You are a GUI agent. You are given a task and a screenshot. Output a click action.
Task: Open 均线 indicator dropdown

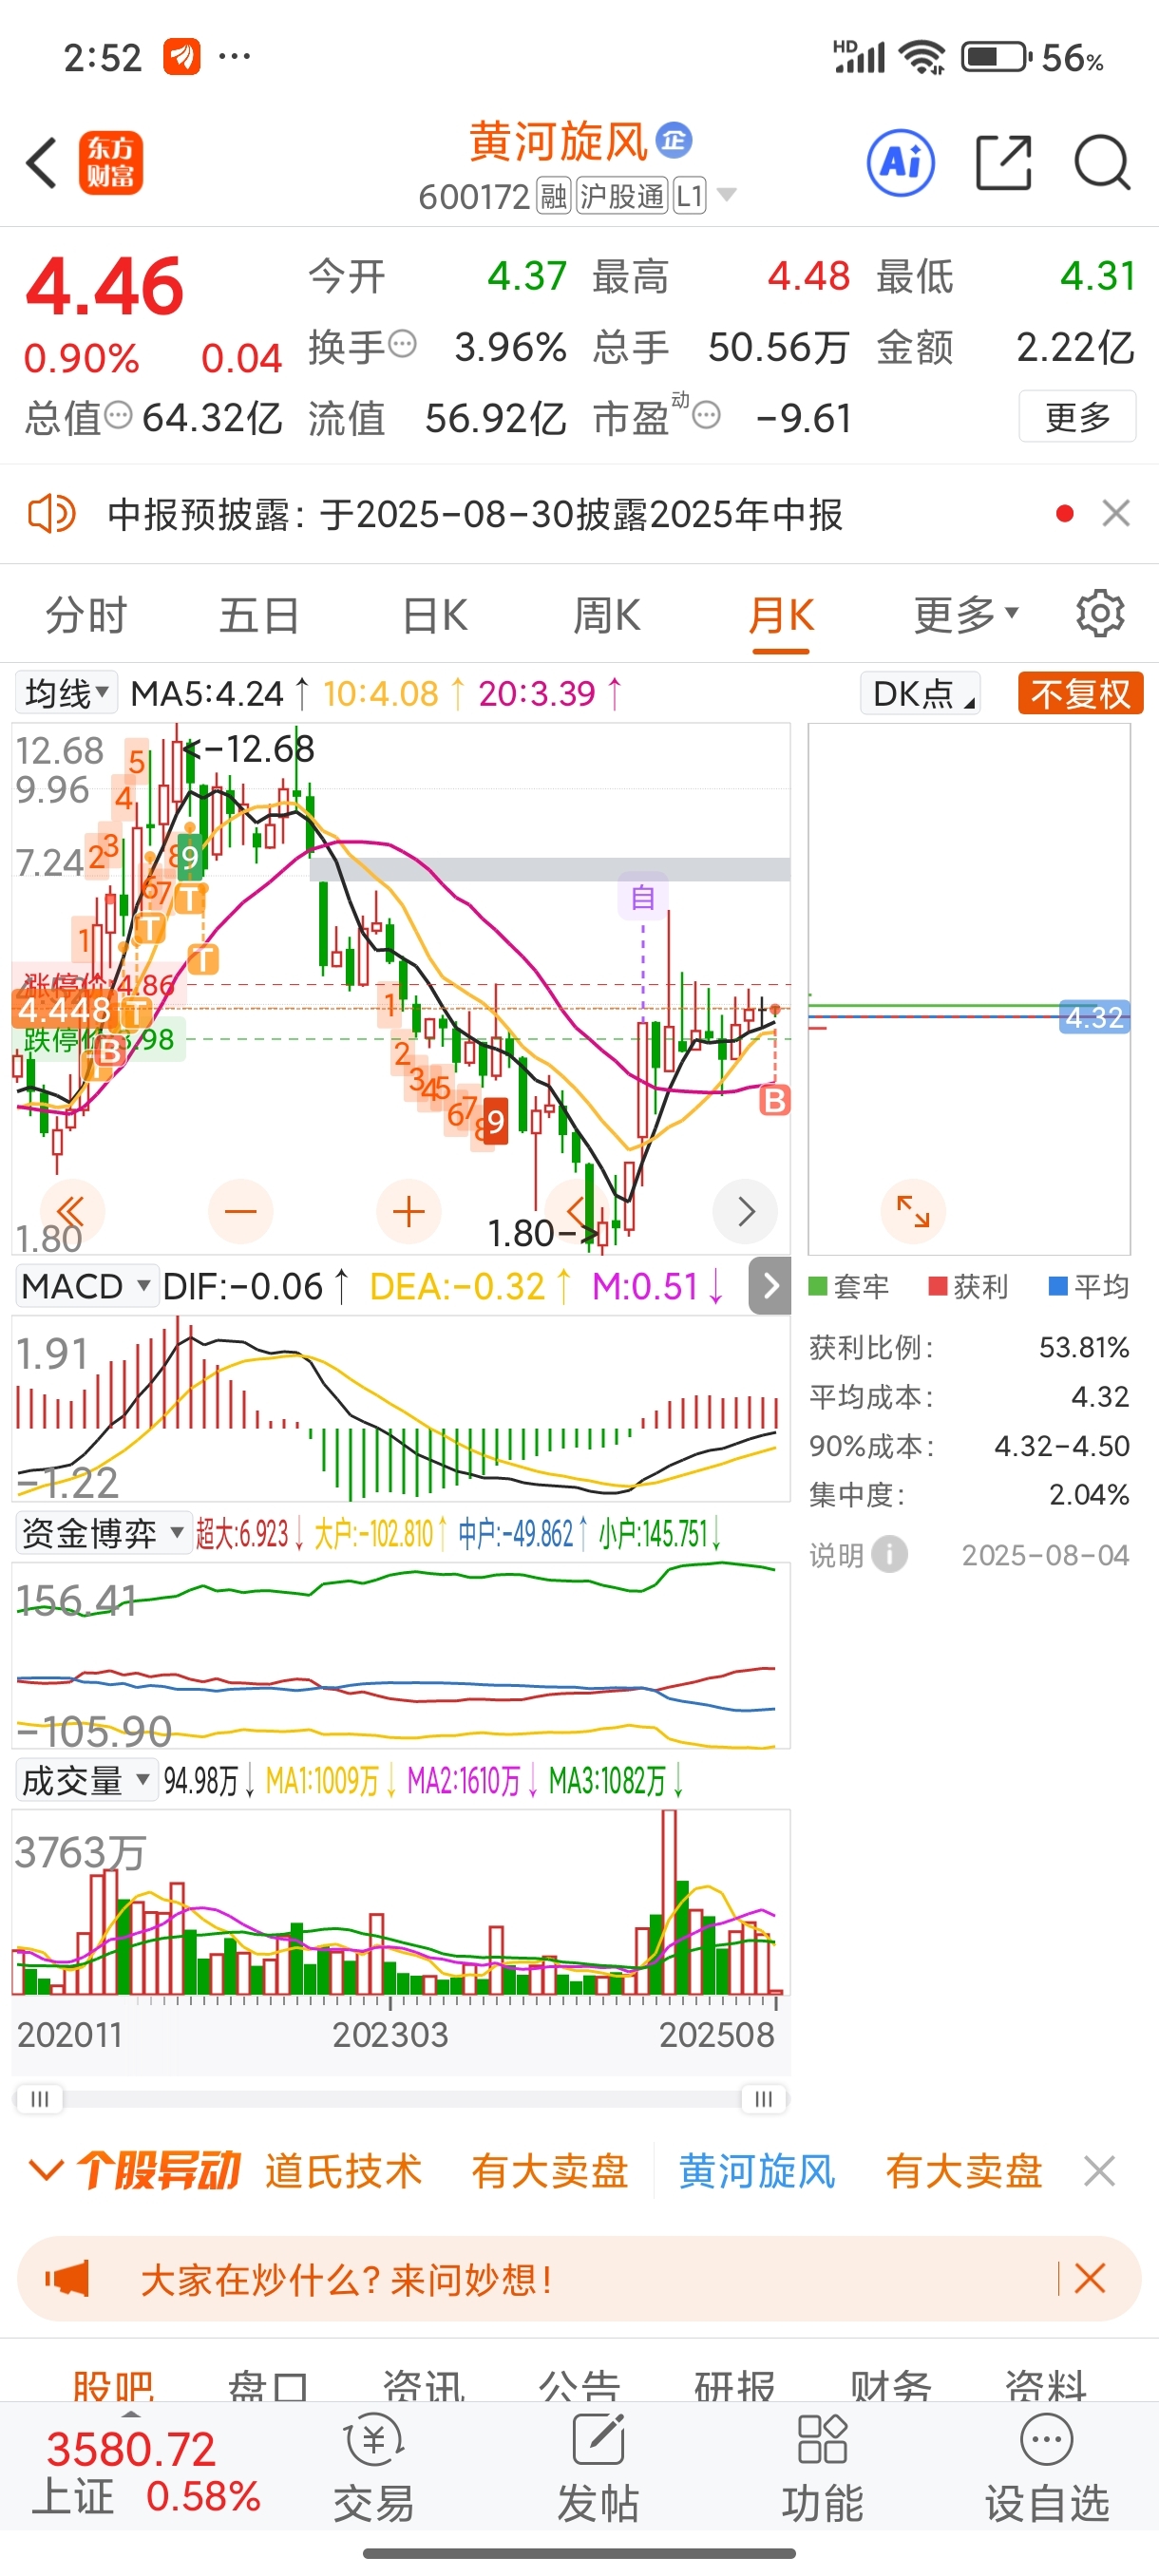66,693
